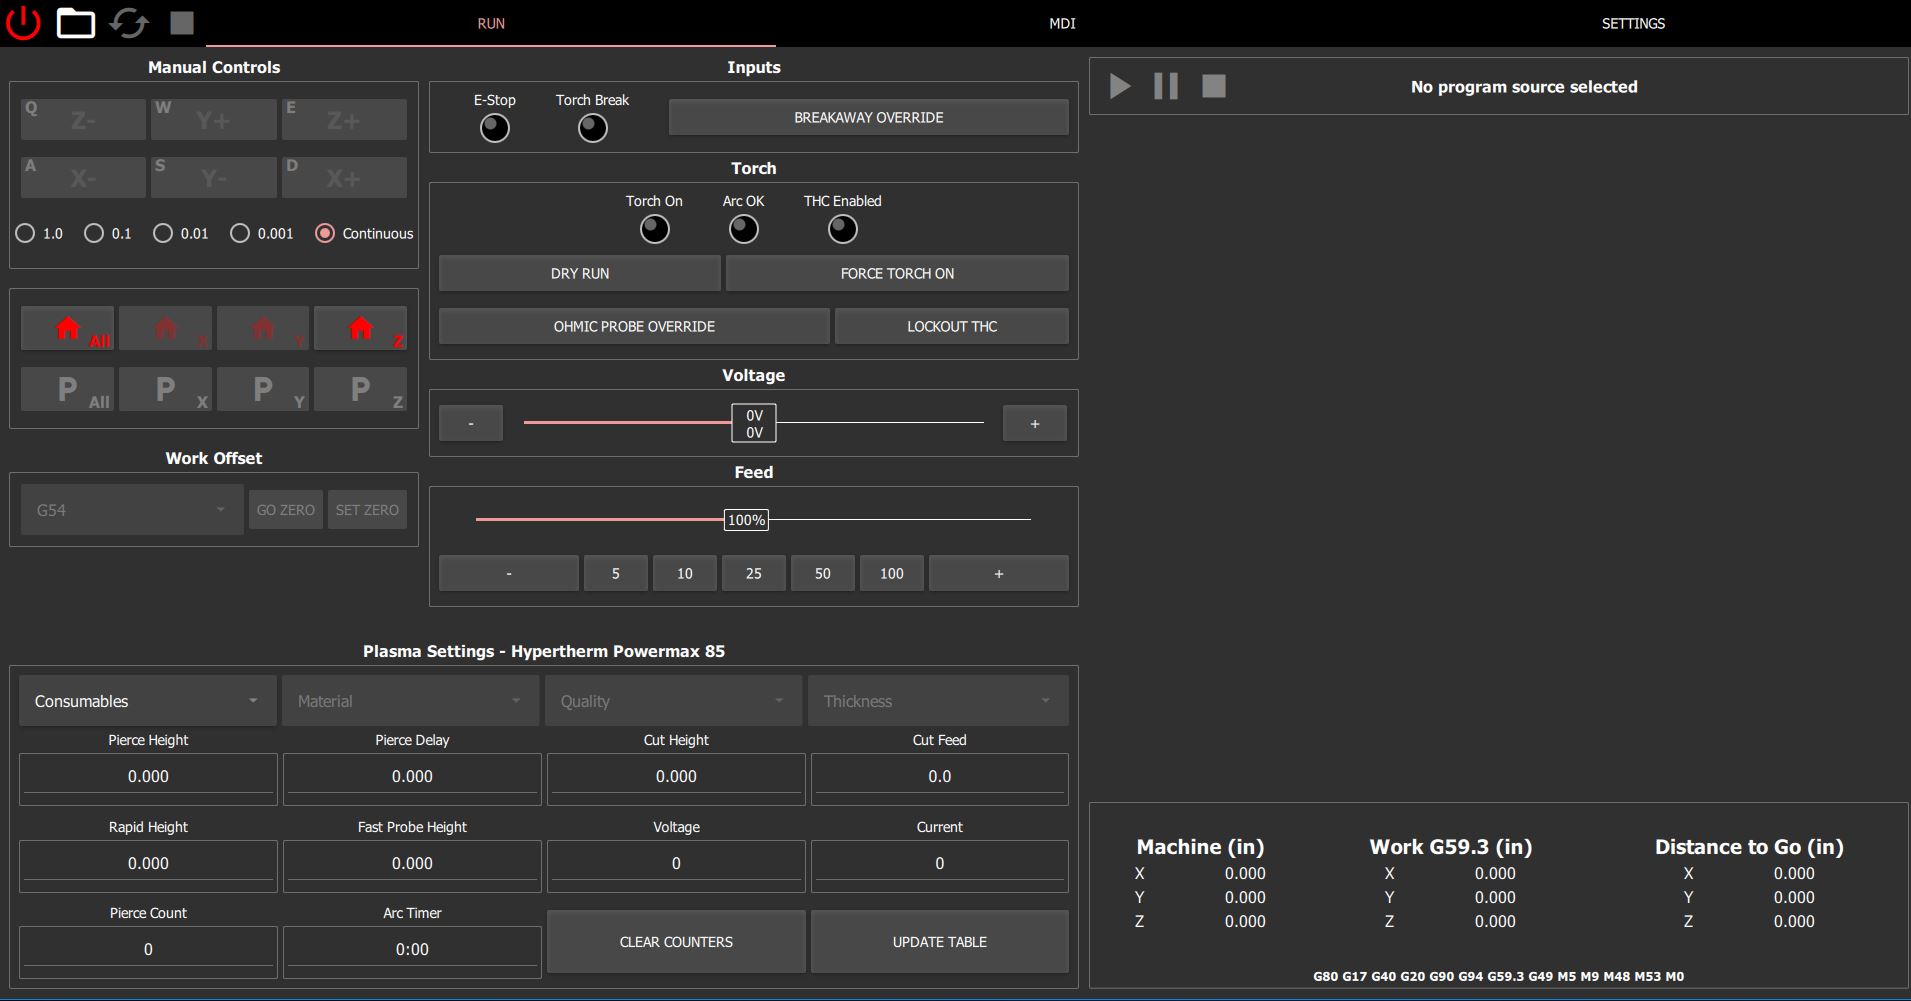Jog Y+ with the W key button
The width and height of the screenshot is (1911, 1001).
[x=213, y=119]
